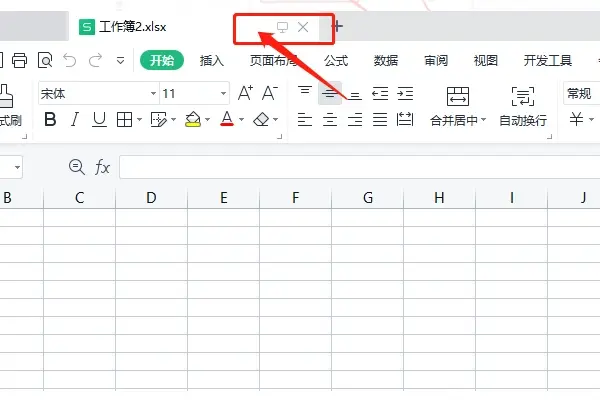
Task: Click the increase indent icon
Action: [405, 94]
